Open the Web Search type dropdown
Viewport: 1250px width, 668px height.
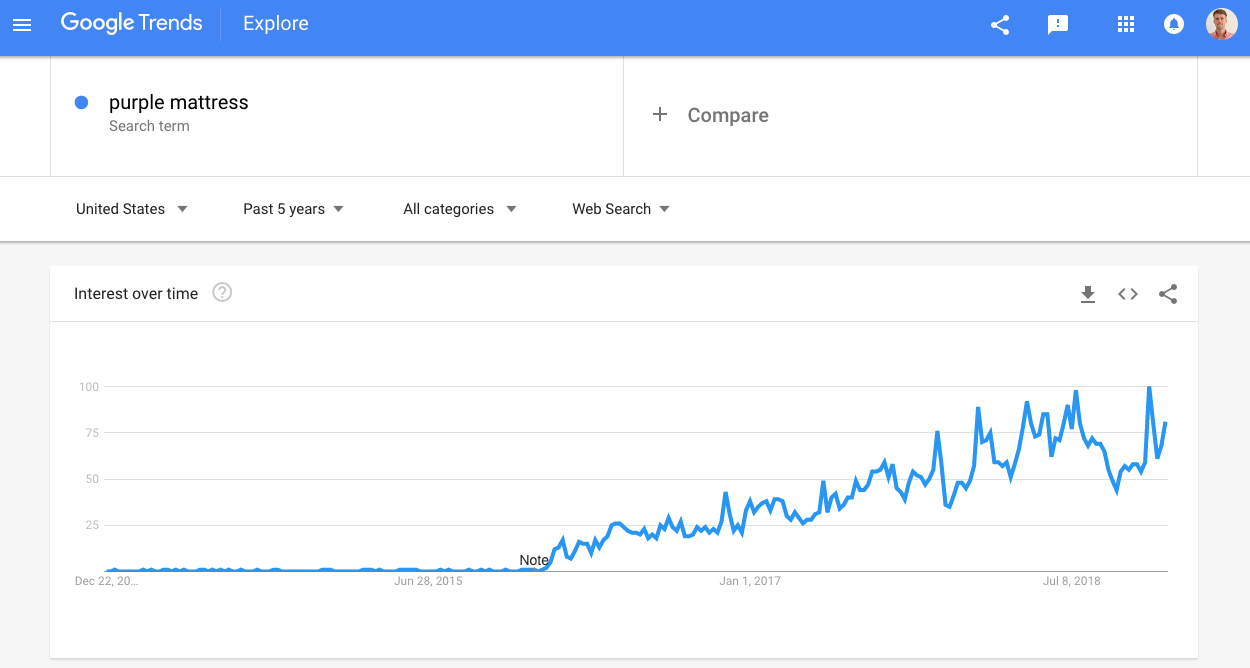tap(620, 209)
